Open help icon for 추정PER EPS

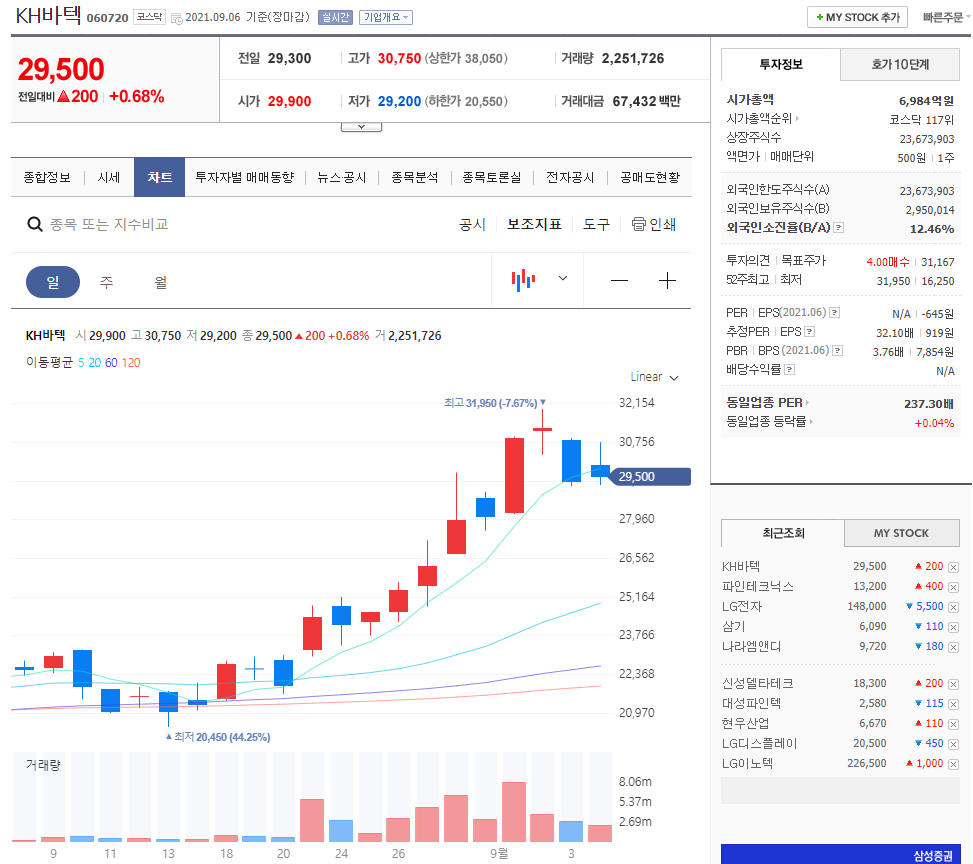[810, 331]
